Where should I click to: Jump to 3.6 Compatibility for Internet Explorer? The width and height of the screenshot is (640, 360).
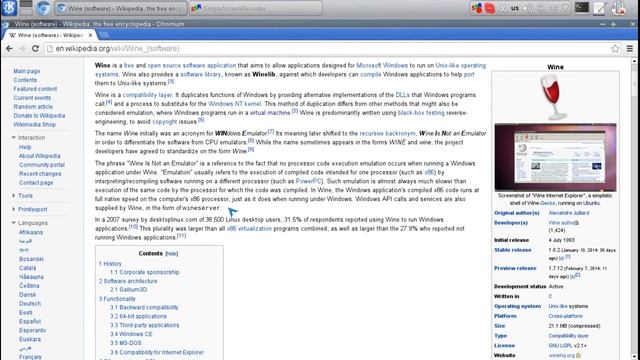[157, 352]
